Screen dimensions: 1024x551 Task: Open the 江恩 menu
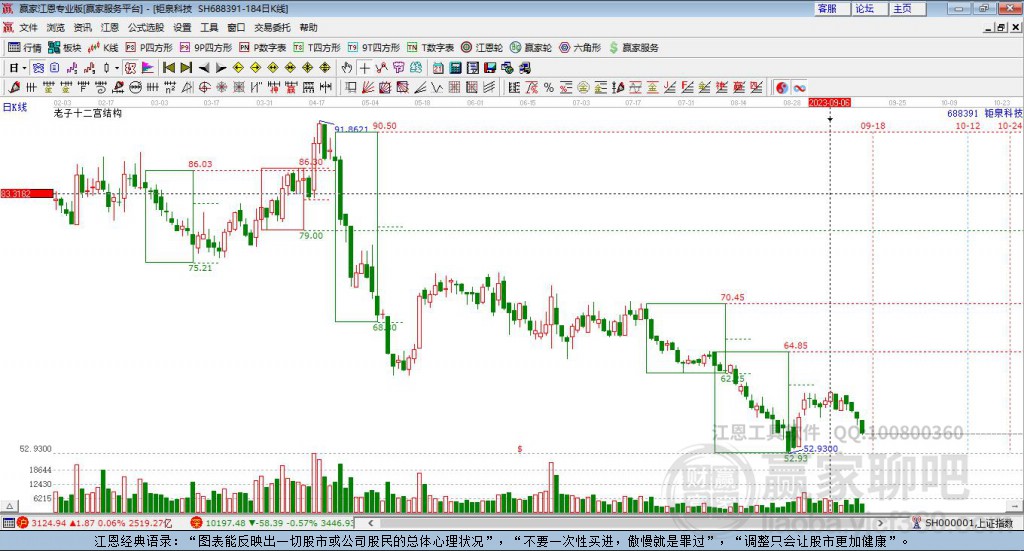pos(110,27)
